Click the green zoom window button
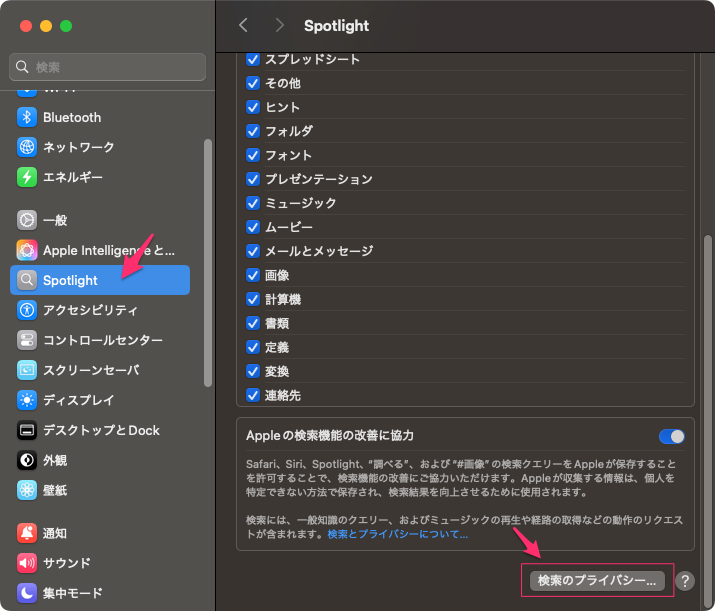Screen dimensions: 715x611 pyautogui.click(x=66, y=26)
